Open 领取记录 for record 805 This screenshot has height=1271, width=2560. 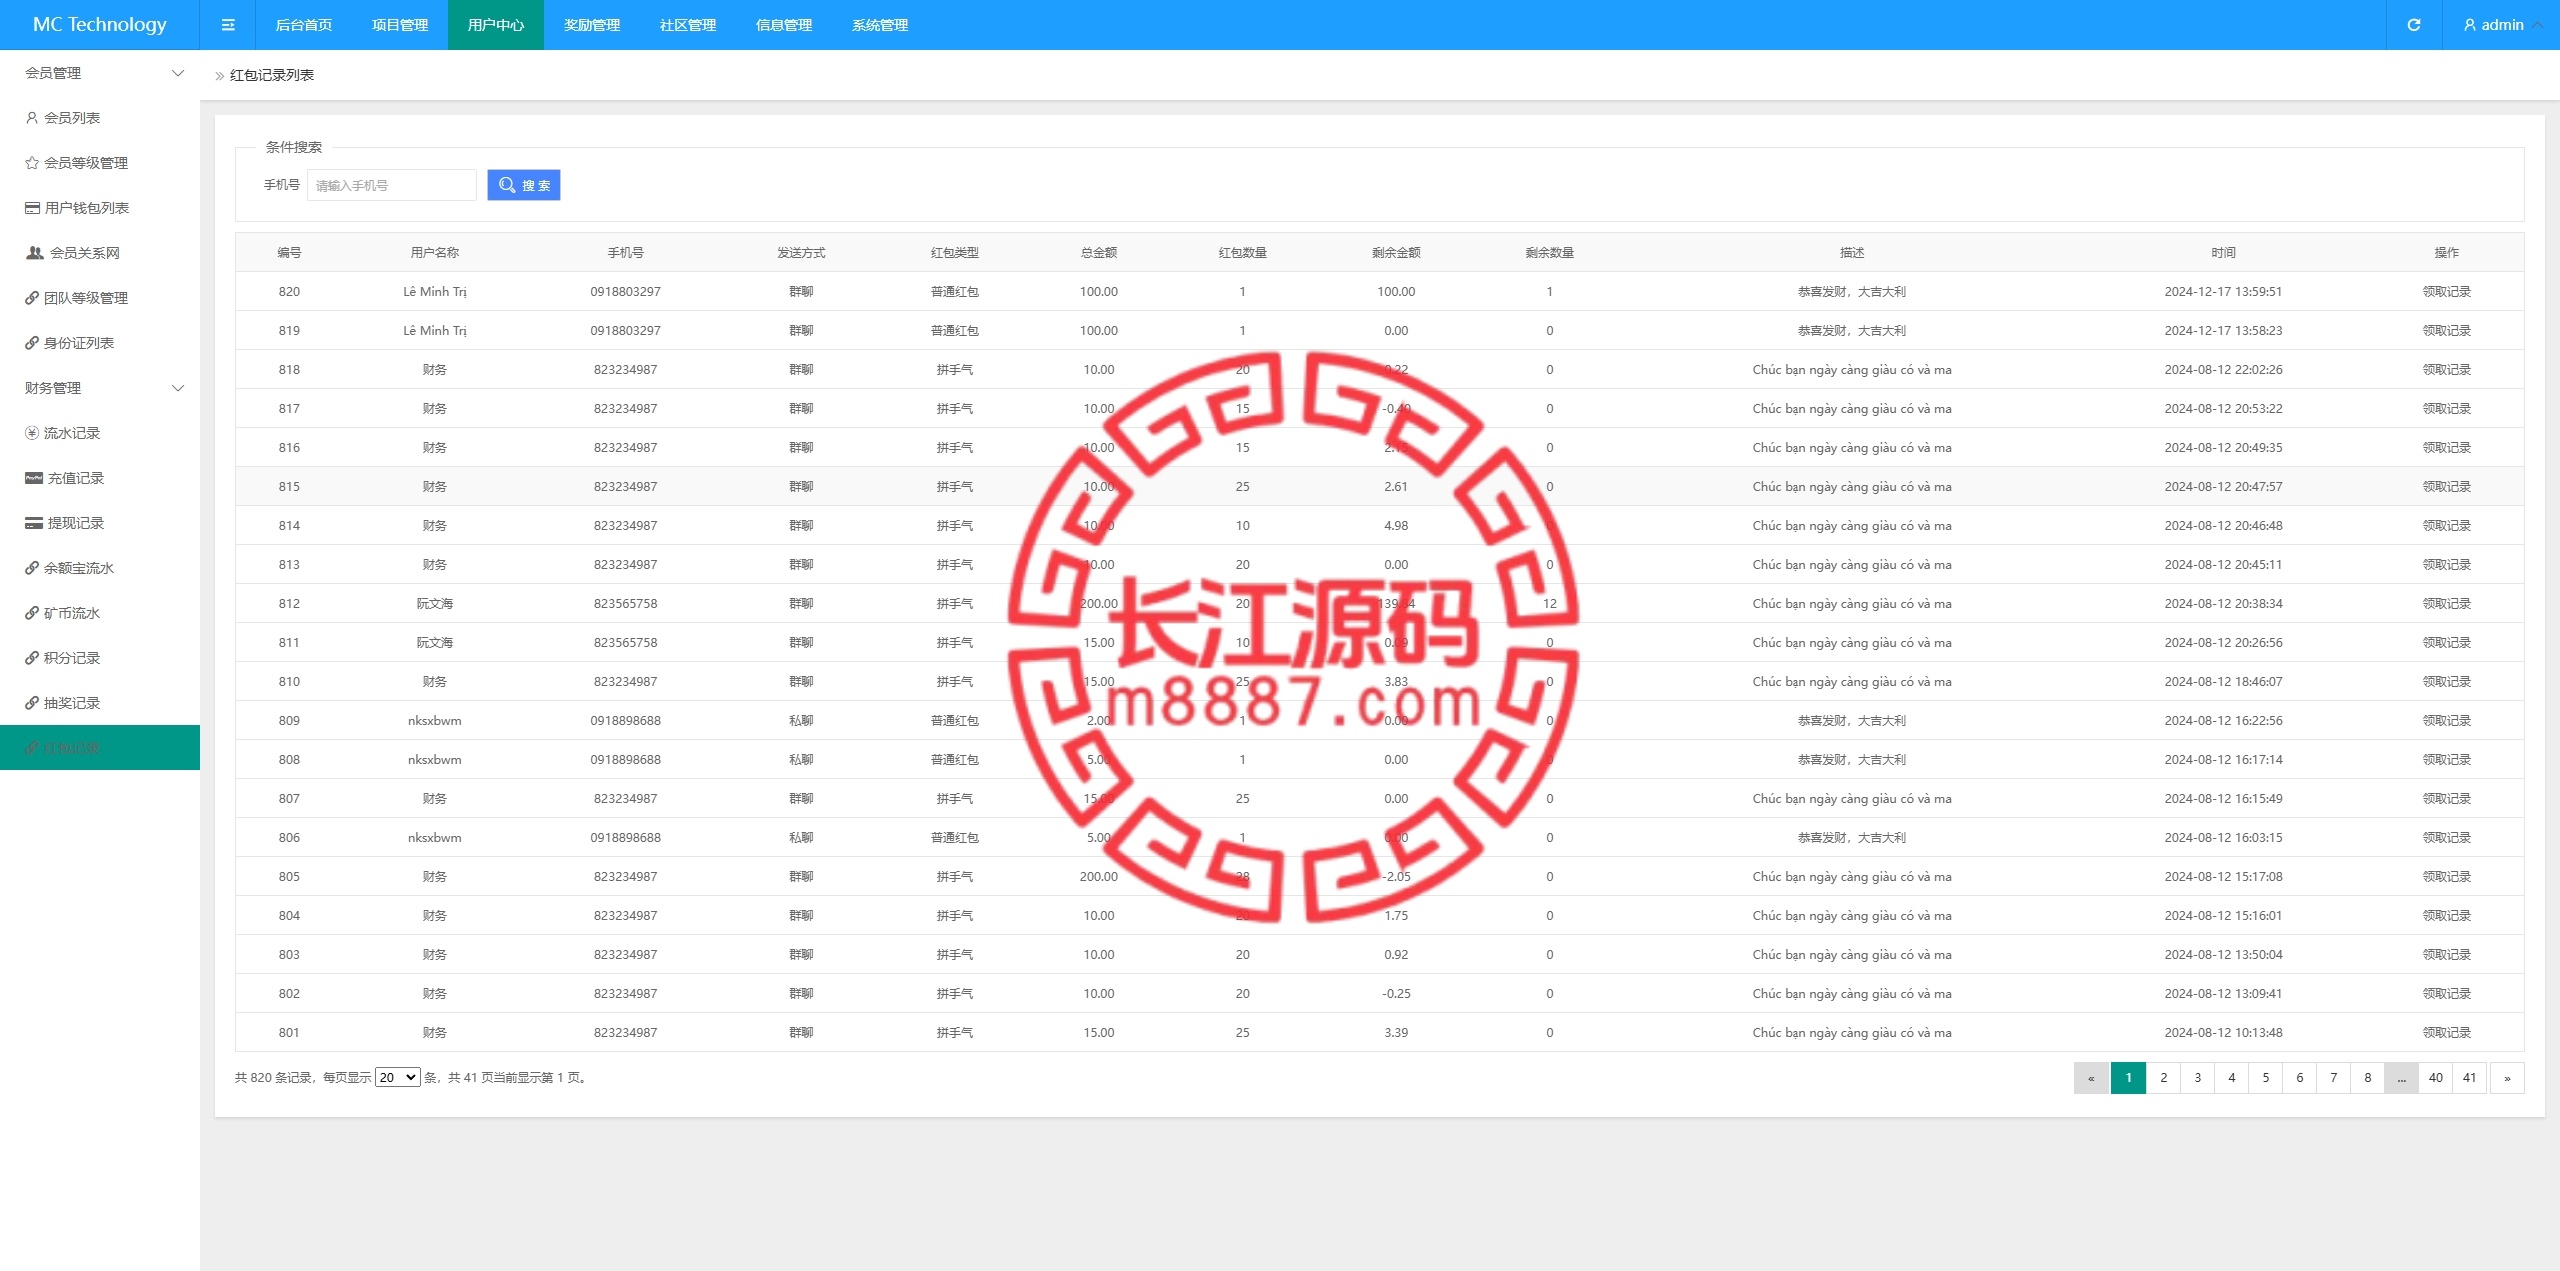(2446, 877)
